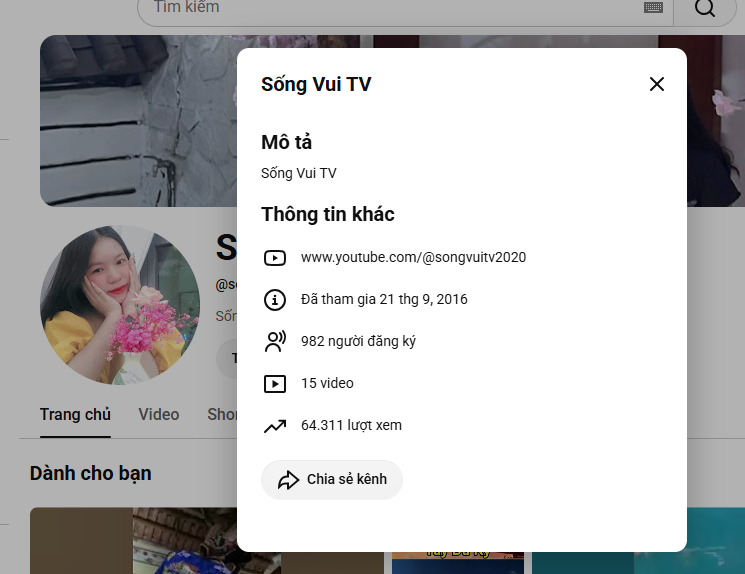Click the subscribers icon next to 982
The height and width of the screenshot is (574, 745).
[x=275, y=342]
